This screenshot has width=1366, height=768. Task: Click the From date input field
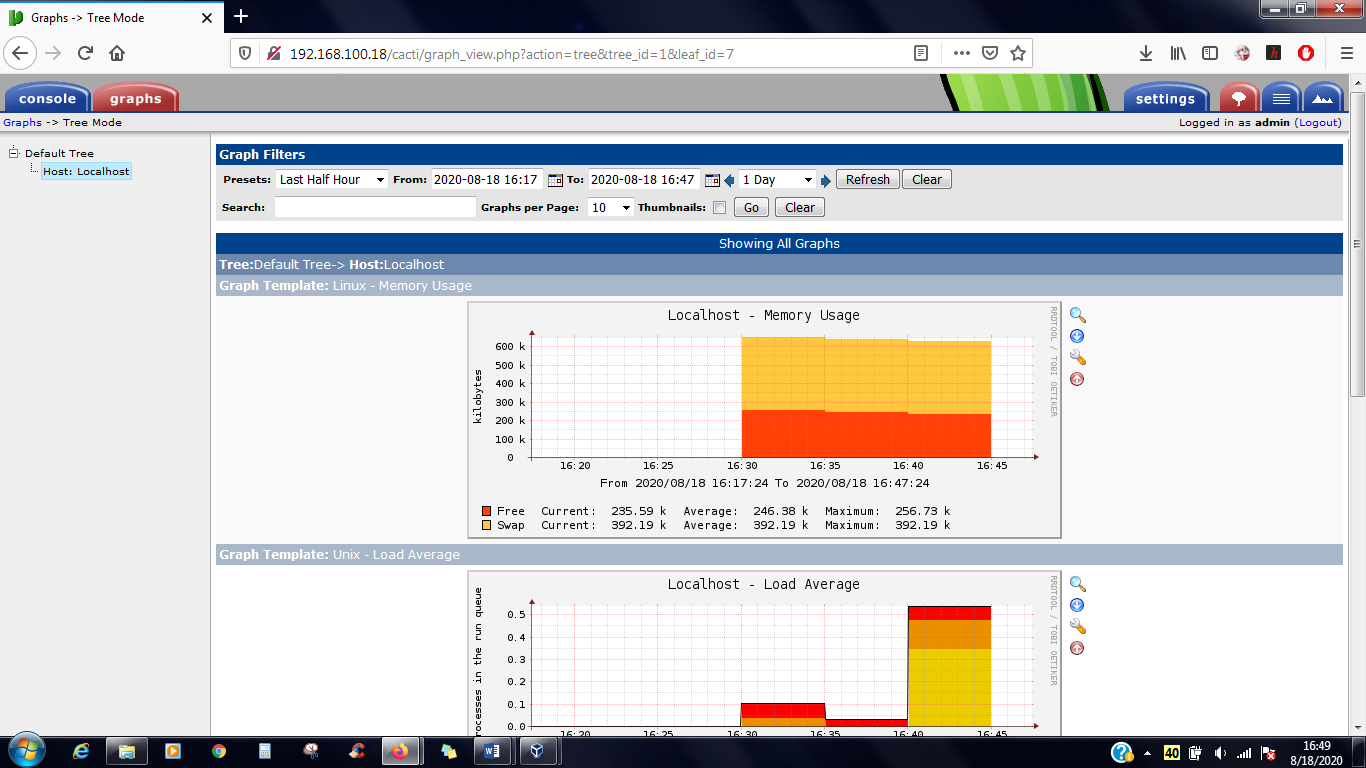487,180
